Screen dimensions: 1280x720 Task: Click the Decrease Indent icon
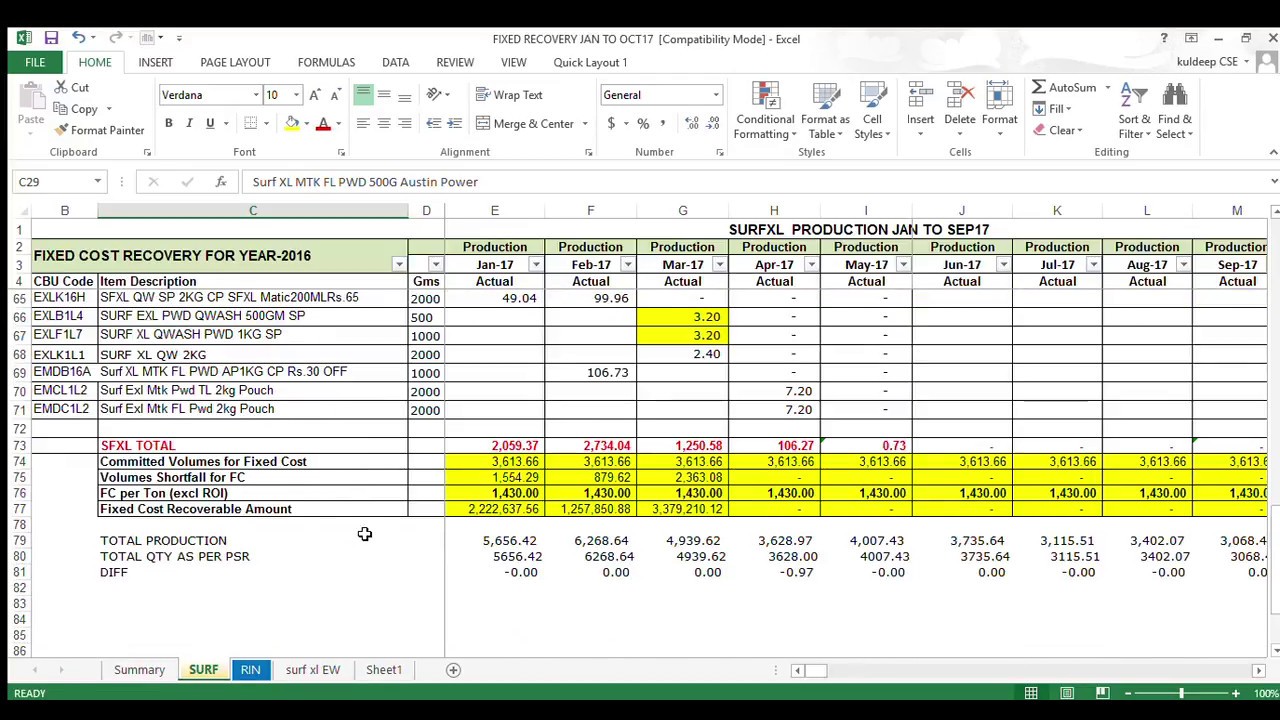pyautogui.click(x=433, y=124)
